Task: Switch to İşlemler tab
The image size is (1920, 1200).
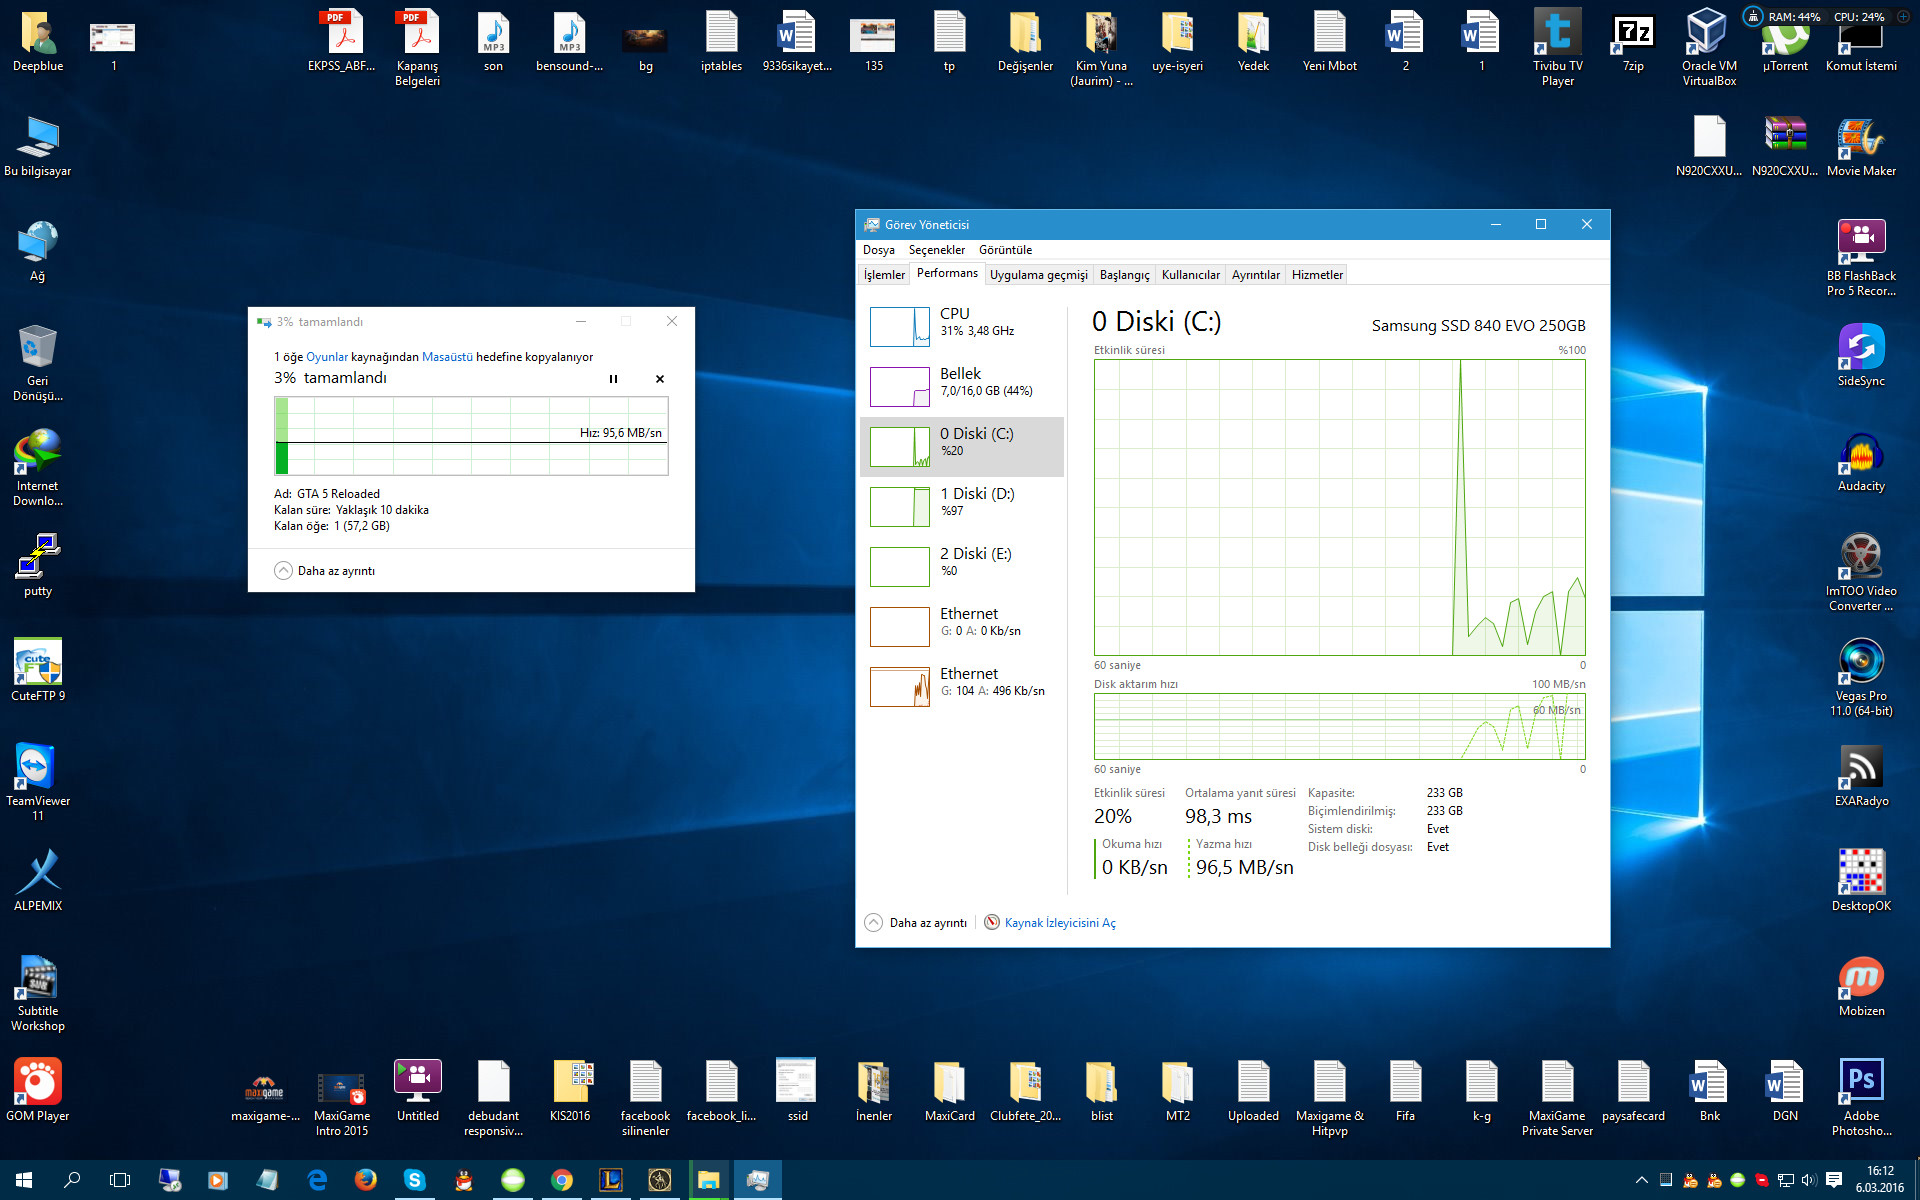Action: (x=884, y=275)
